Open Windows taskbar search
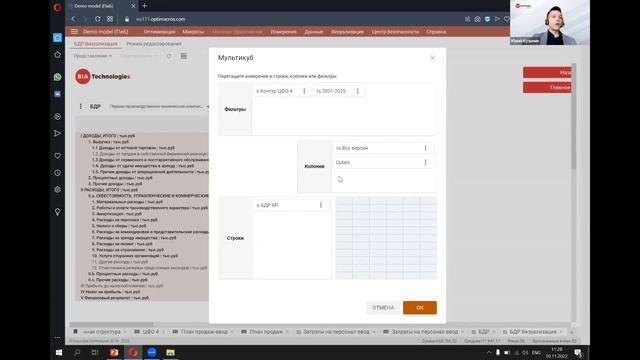 (x=77, y=353)
